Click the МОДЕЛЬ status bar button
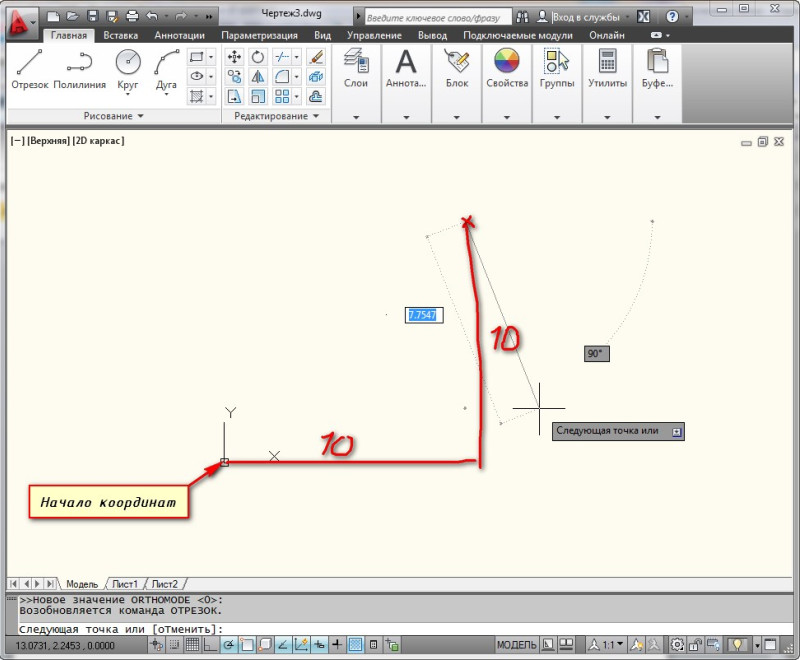Image resolution: width=800 pixels, height=660 pixels. pos(516,645)
